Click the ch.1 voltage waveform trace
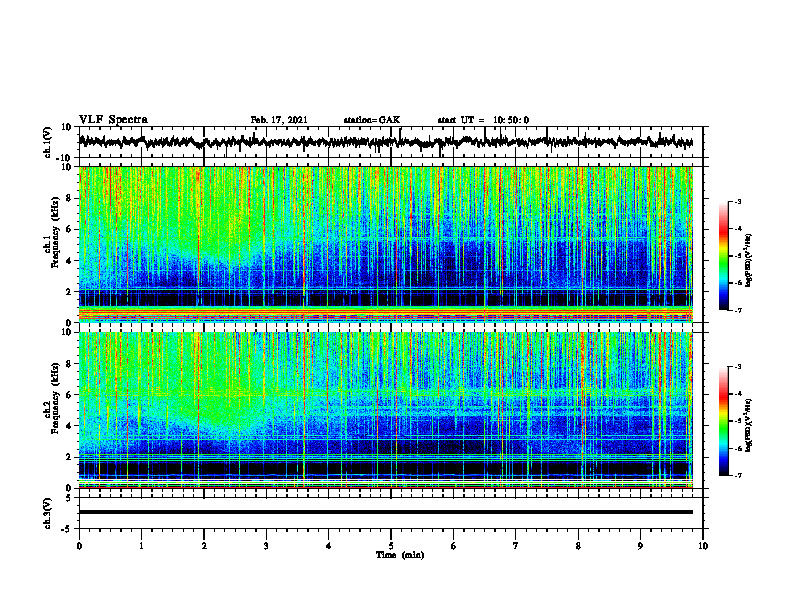Image resolution: width=792 pixels, height=612 pixels. coord(386,142)
